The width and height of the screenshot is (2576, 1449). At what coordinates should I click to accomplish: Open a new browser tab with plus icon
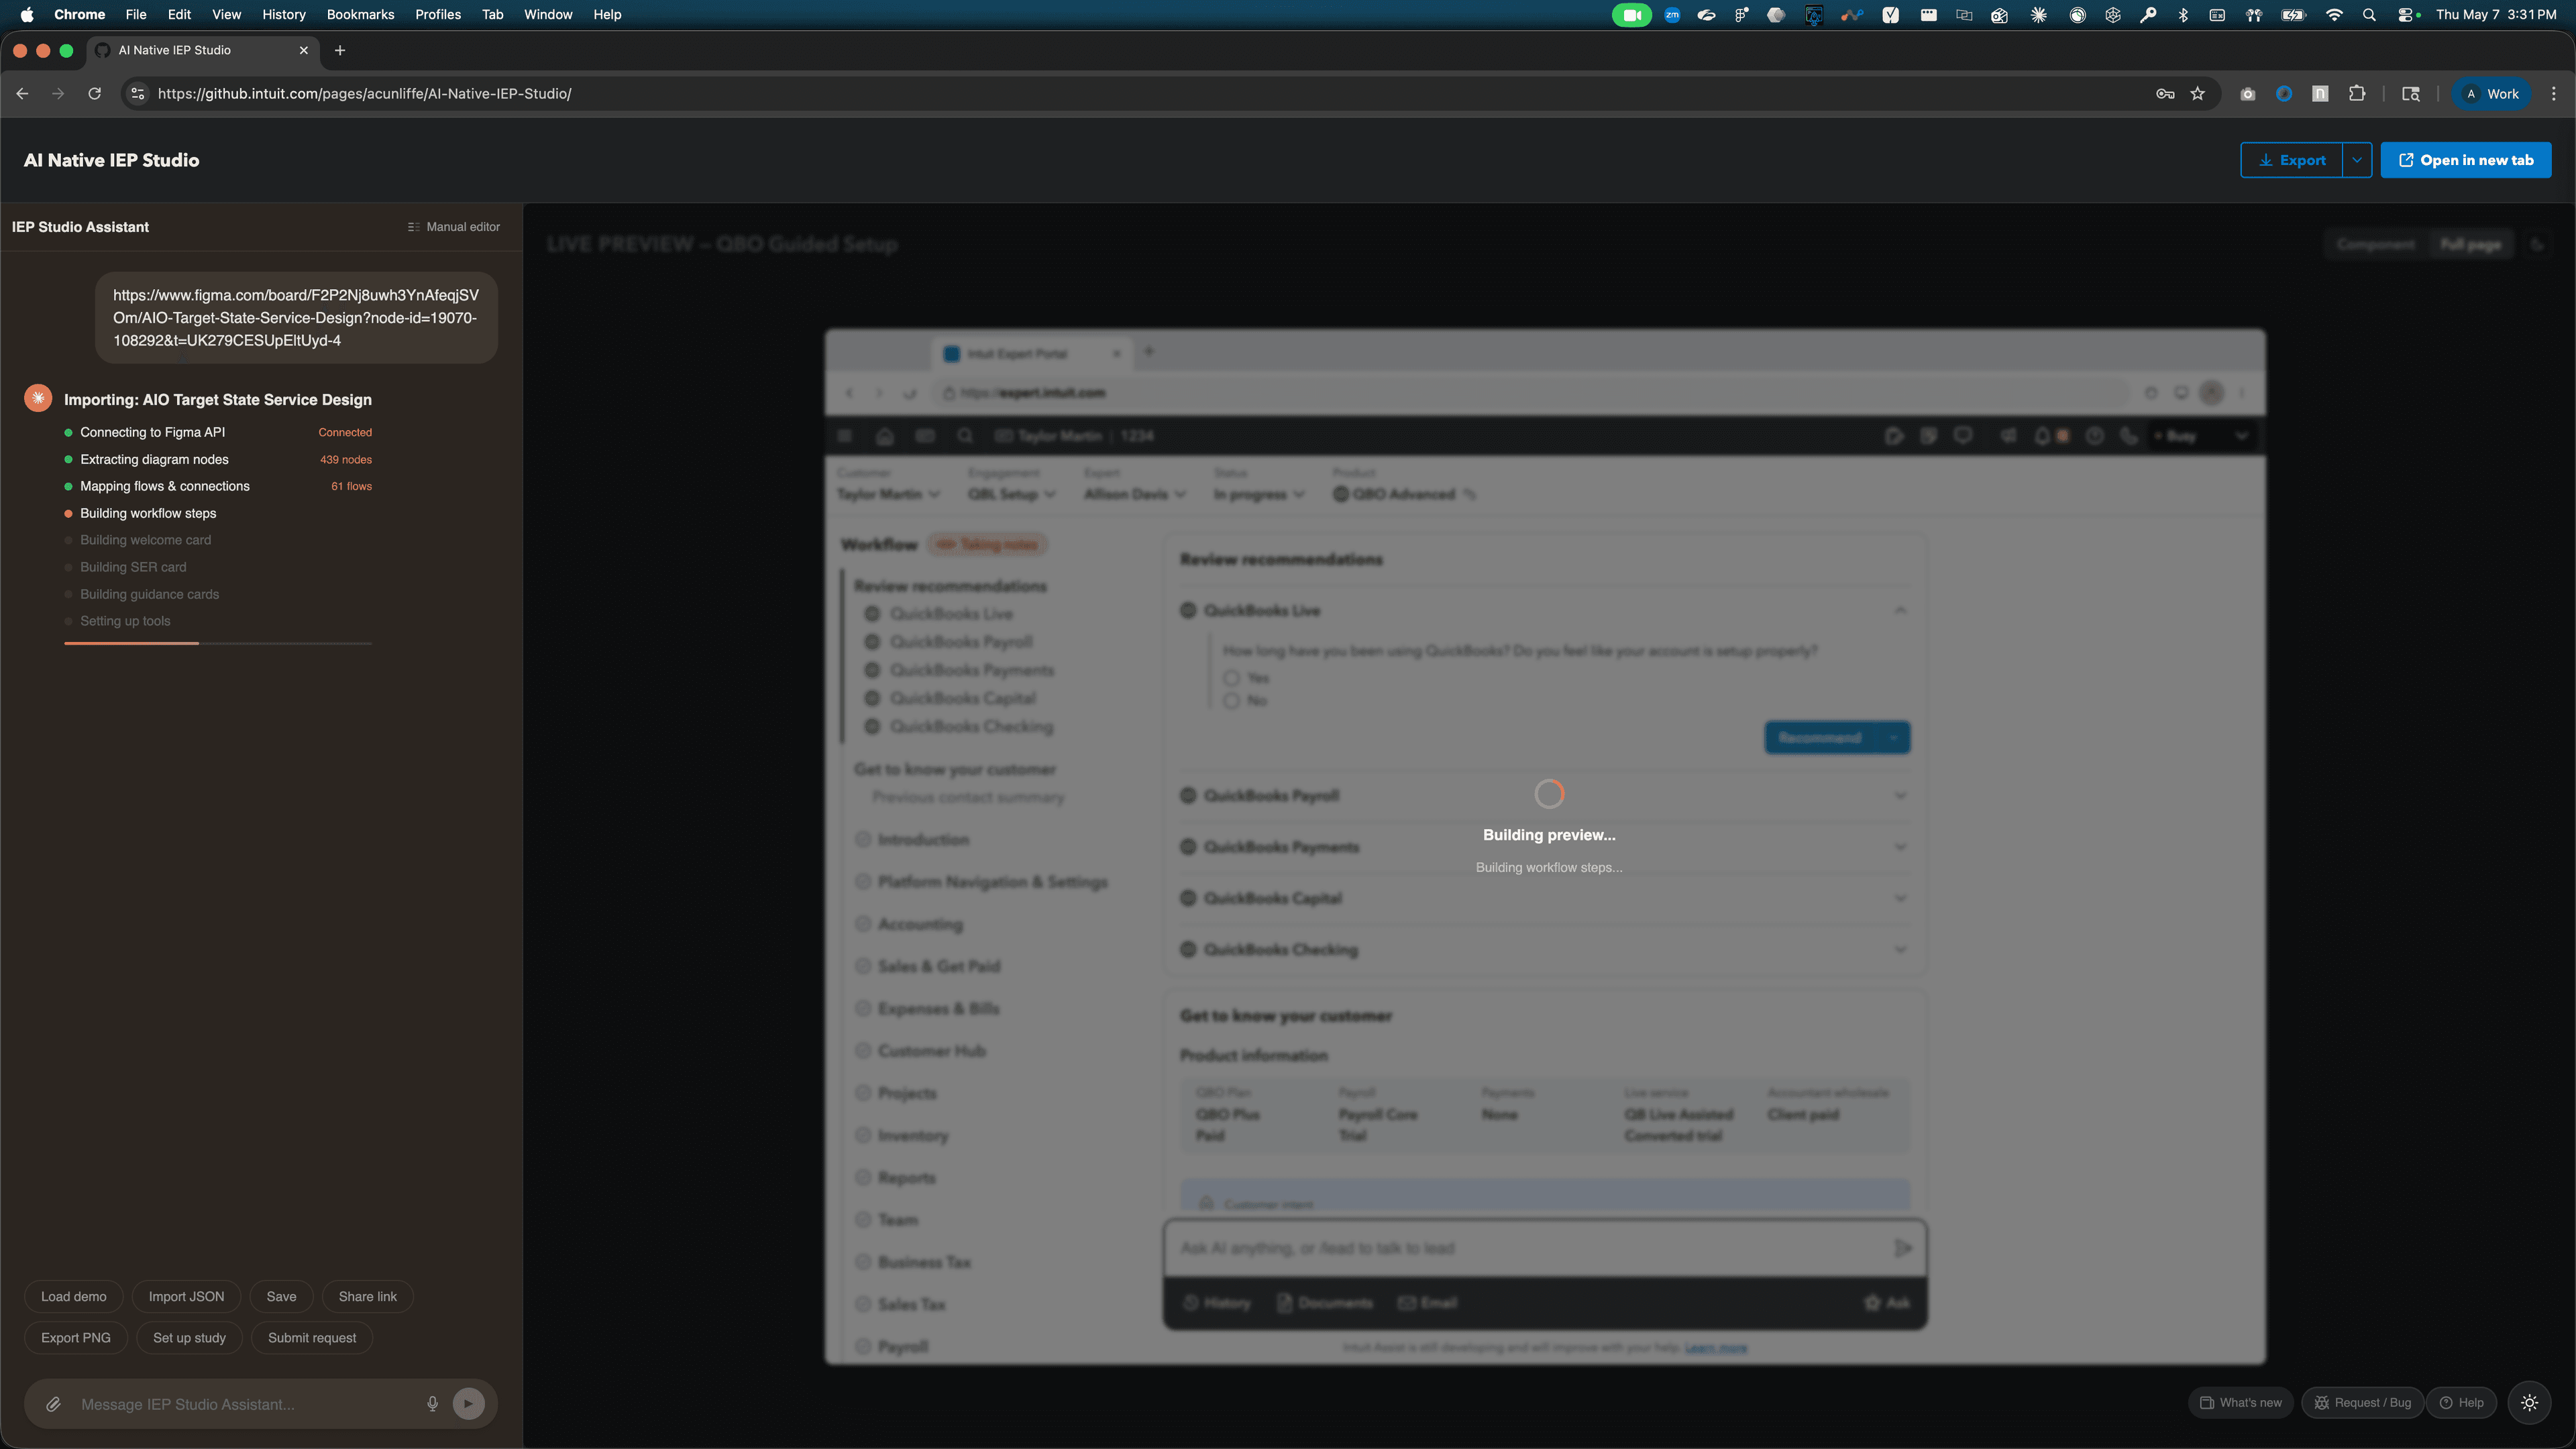340,50
